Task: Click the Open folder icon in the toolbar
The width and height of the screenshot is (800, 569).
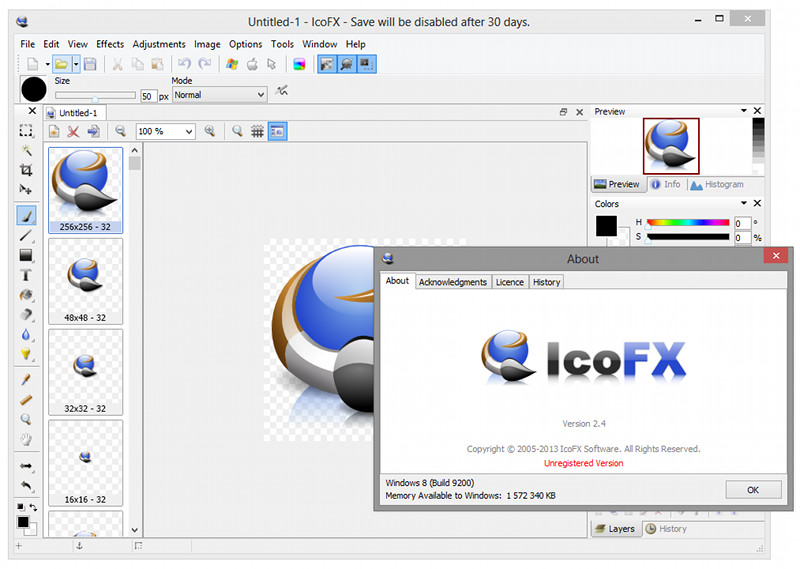Action: pos(61,64)
